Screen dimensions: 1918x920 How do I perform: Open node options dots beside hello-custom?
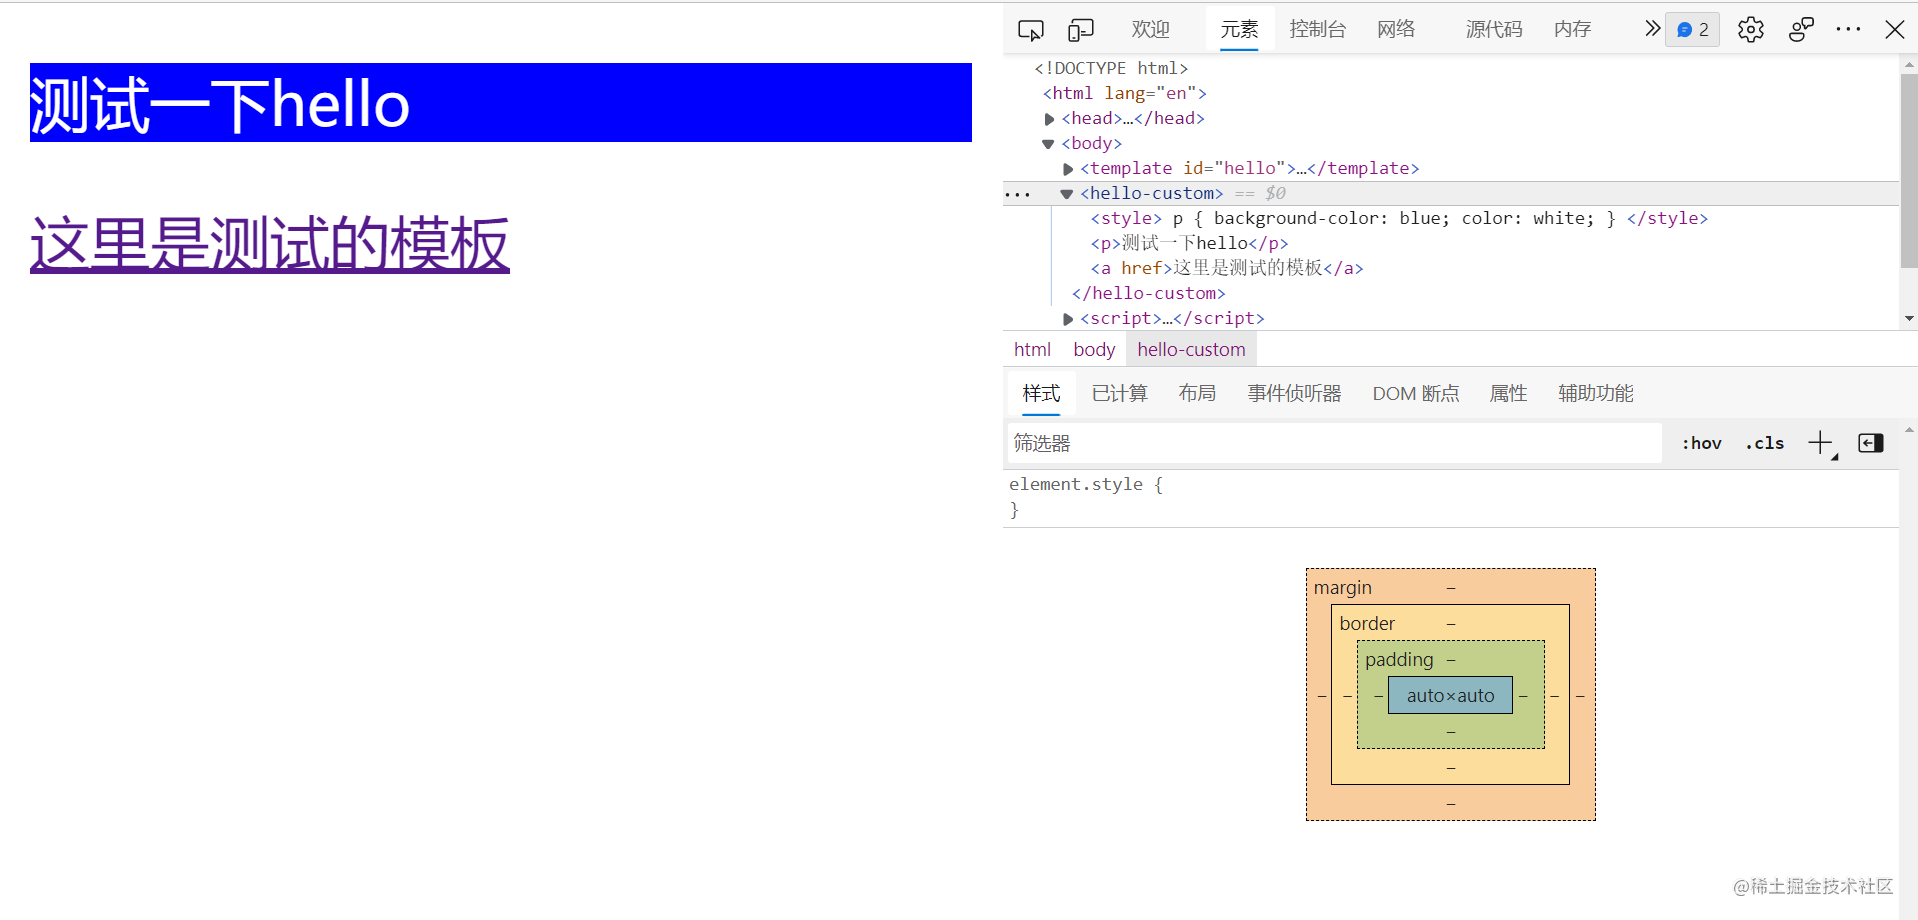(1018, 193)
